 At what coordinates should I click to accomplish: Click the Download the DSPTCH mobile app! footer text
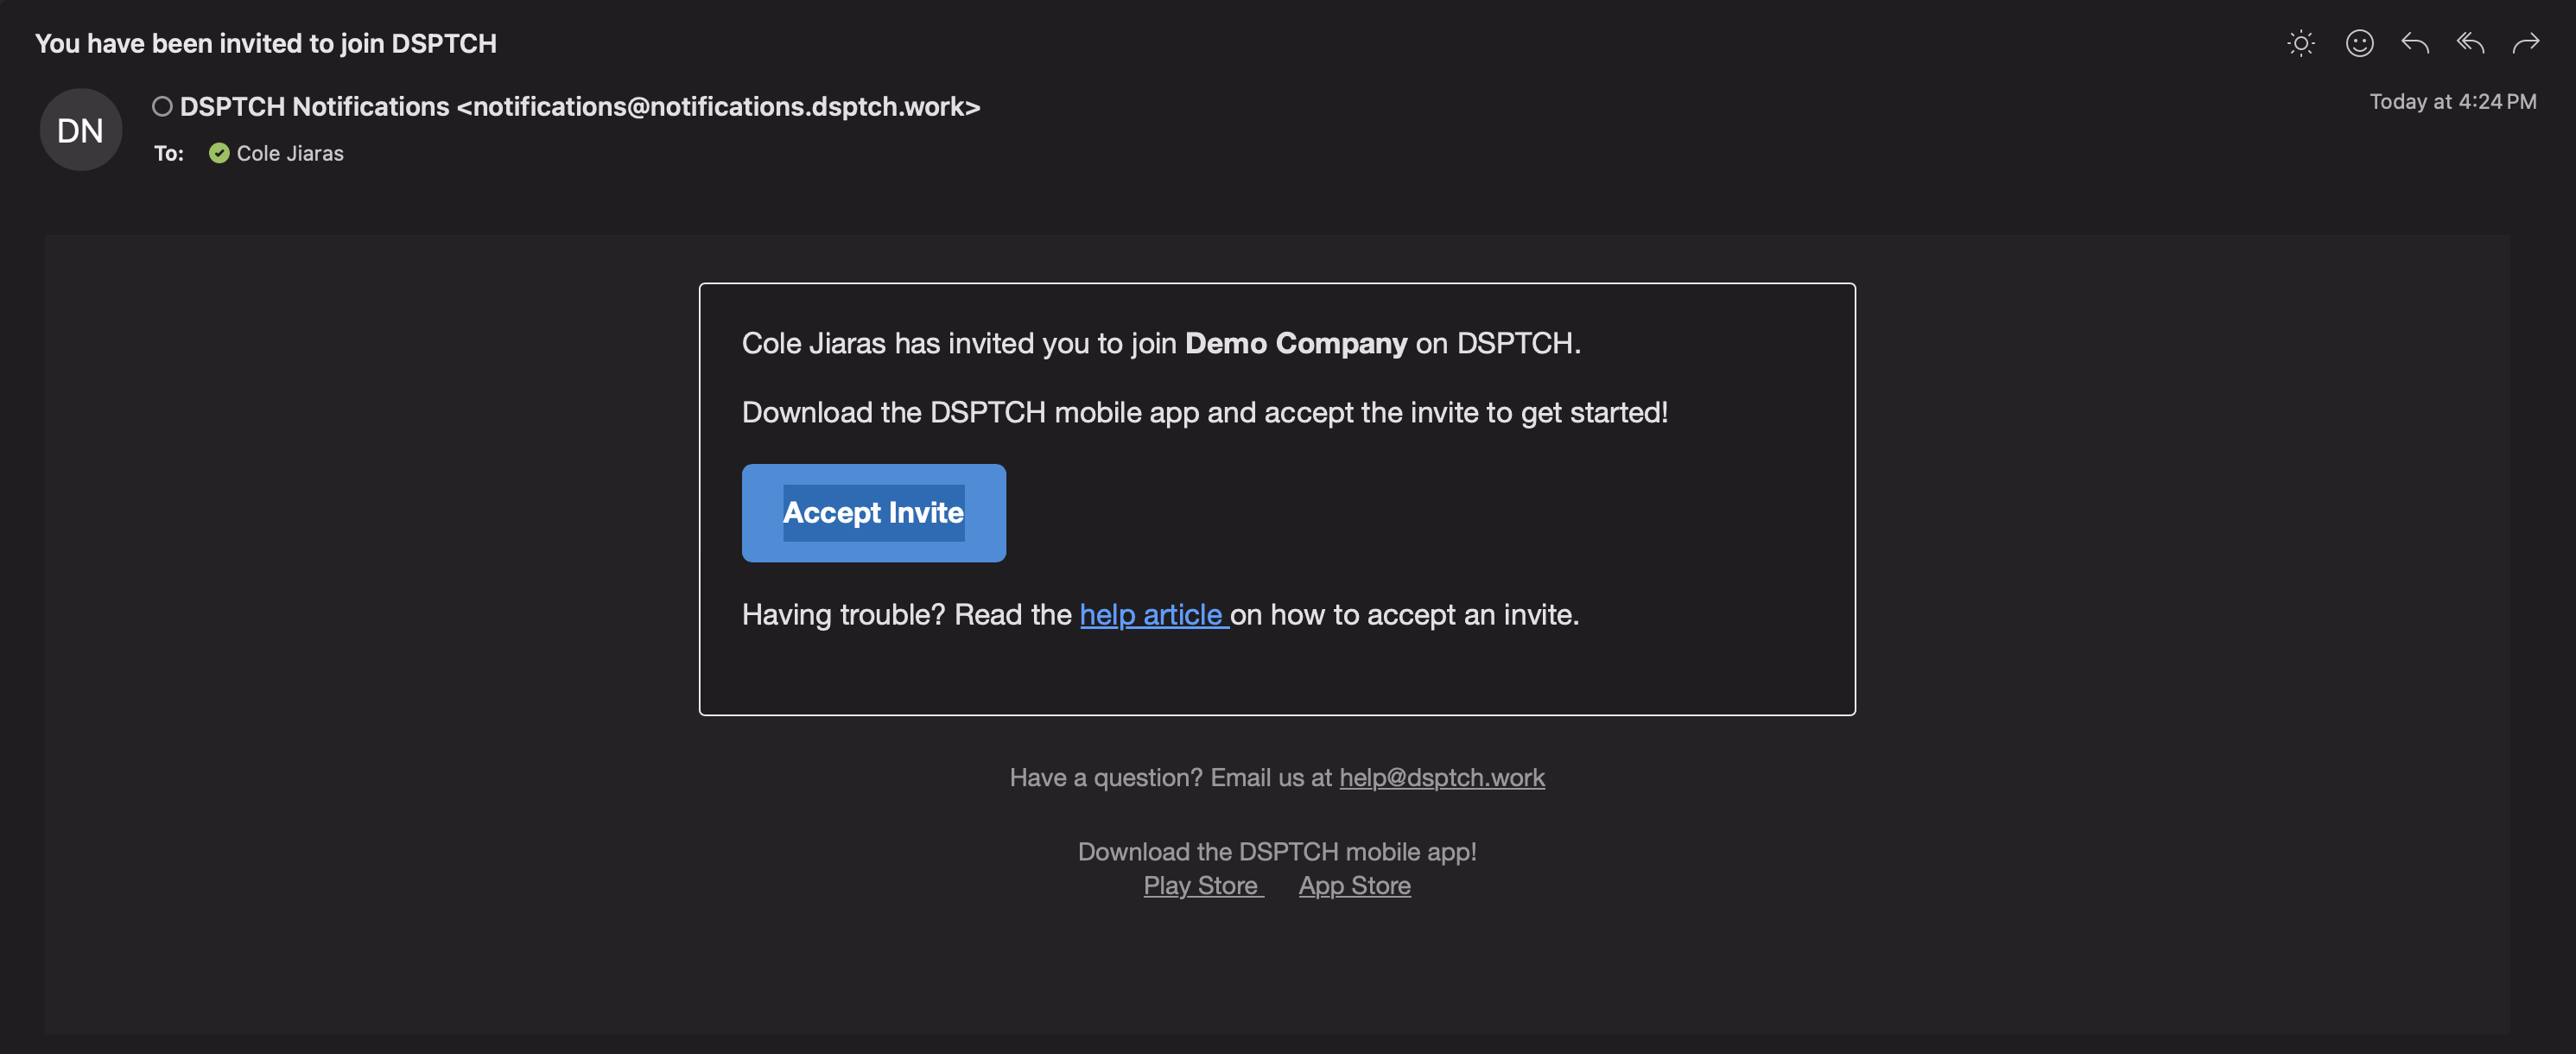click(1277, 851)
